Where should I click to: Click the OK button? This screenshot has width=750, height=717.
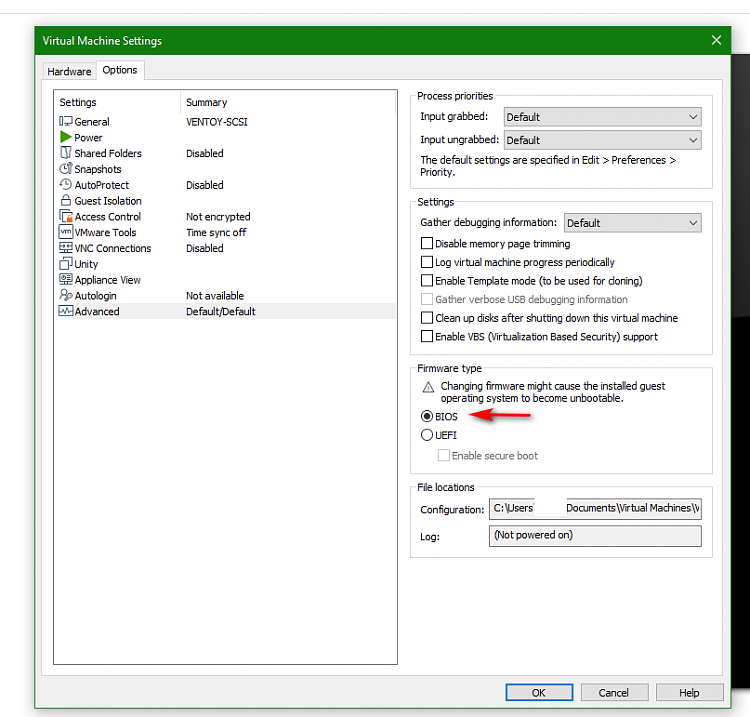tap(539, 692)
